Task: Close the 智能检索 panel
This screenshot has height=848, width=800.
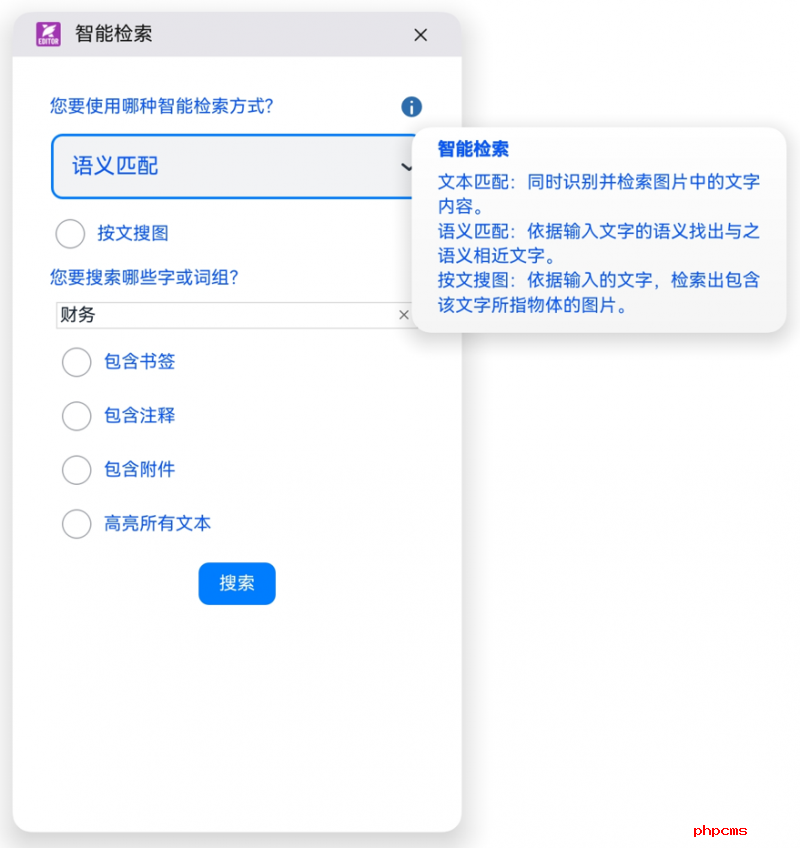Action: pyautogui.click(x=421, y=35)
